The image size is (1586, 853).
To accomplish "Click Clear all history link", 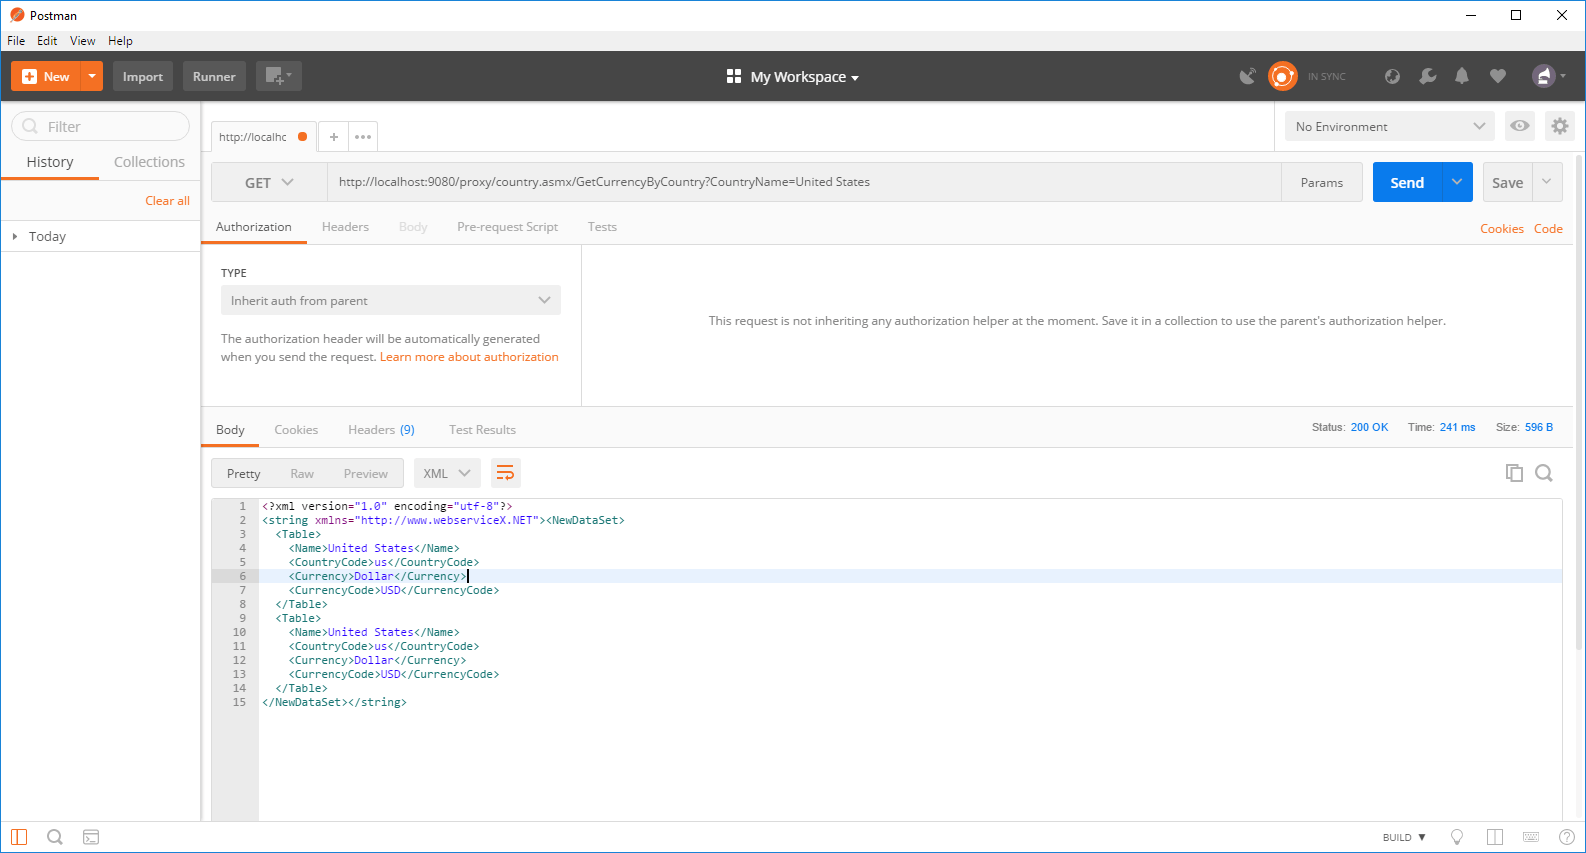I will [167, 201].
